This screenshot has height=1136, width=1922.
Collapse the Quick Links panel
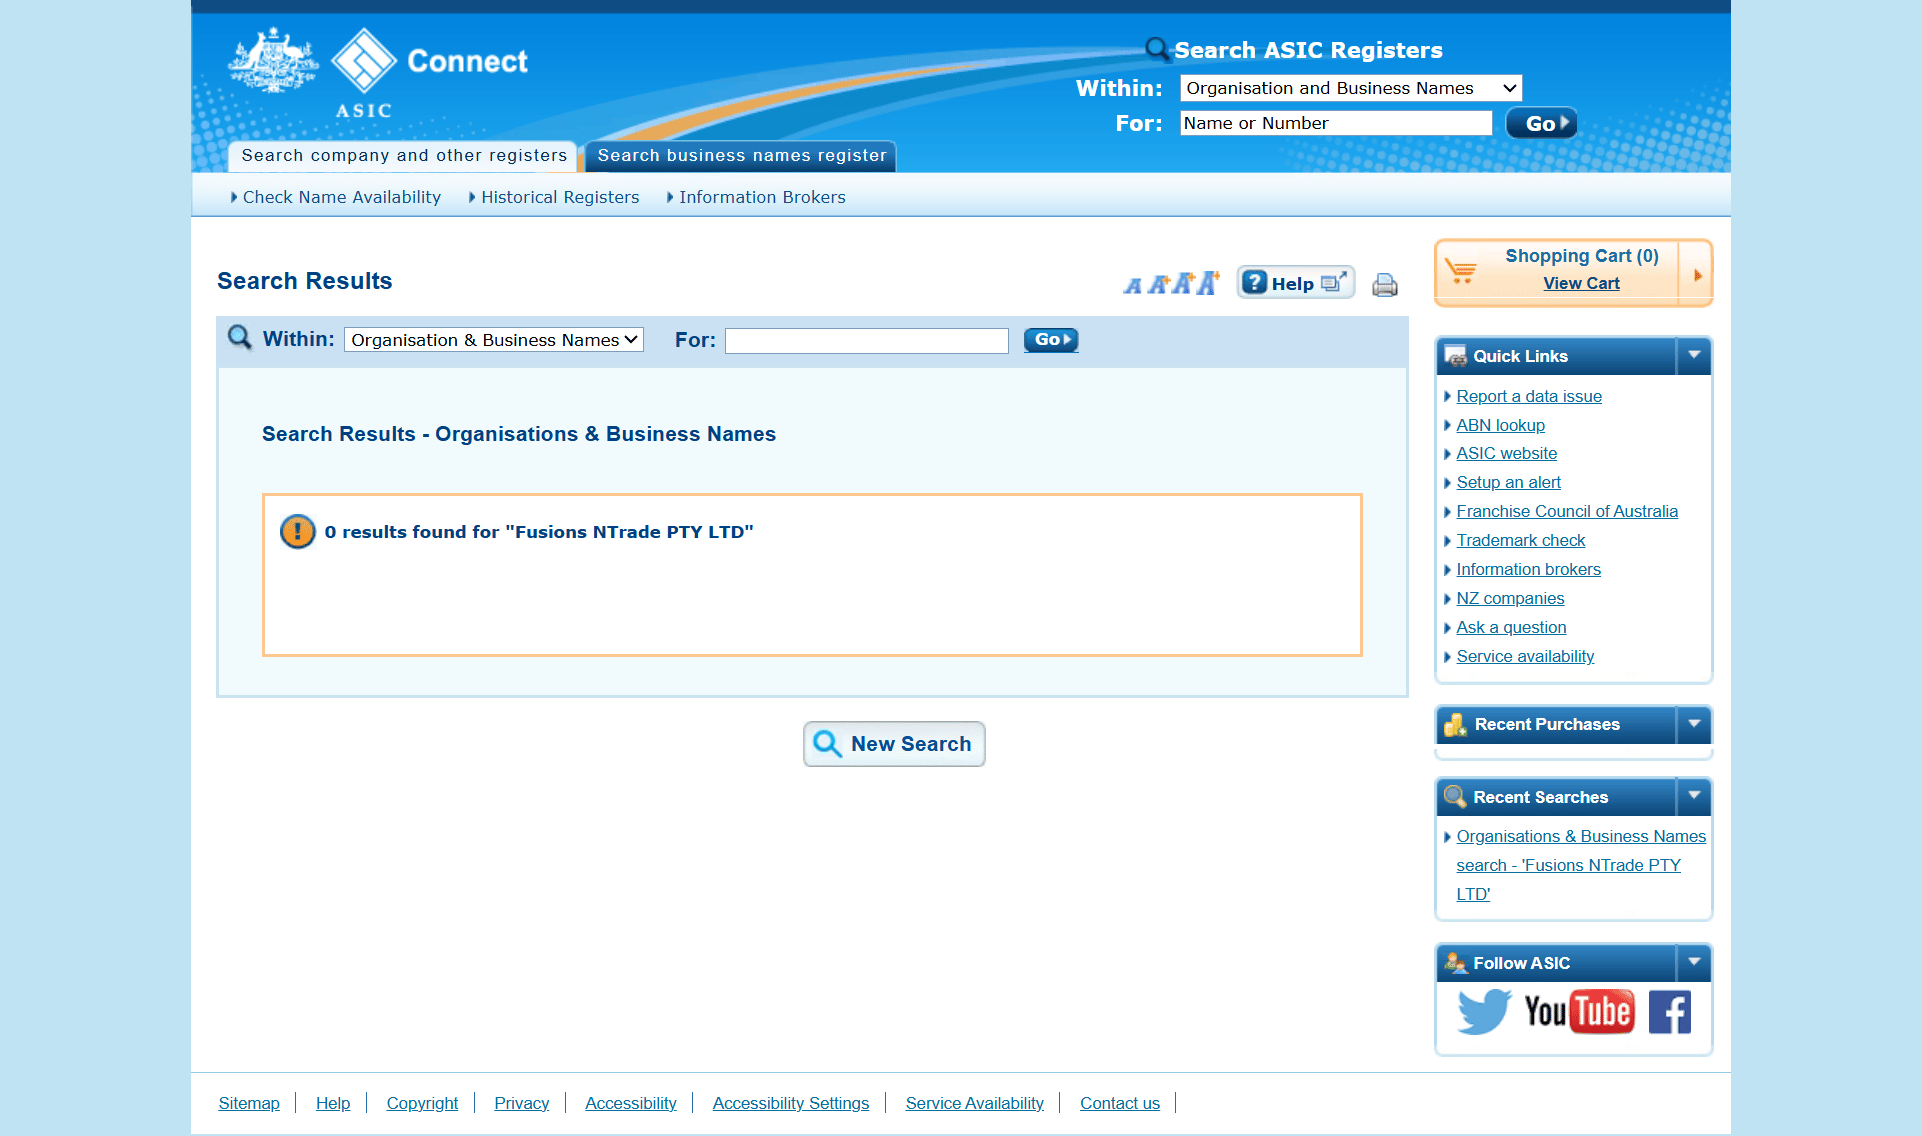1694,355
